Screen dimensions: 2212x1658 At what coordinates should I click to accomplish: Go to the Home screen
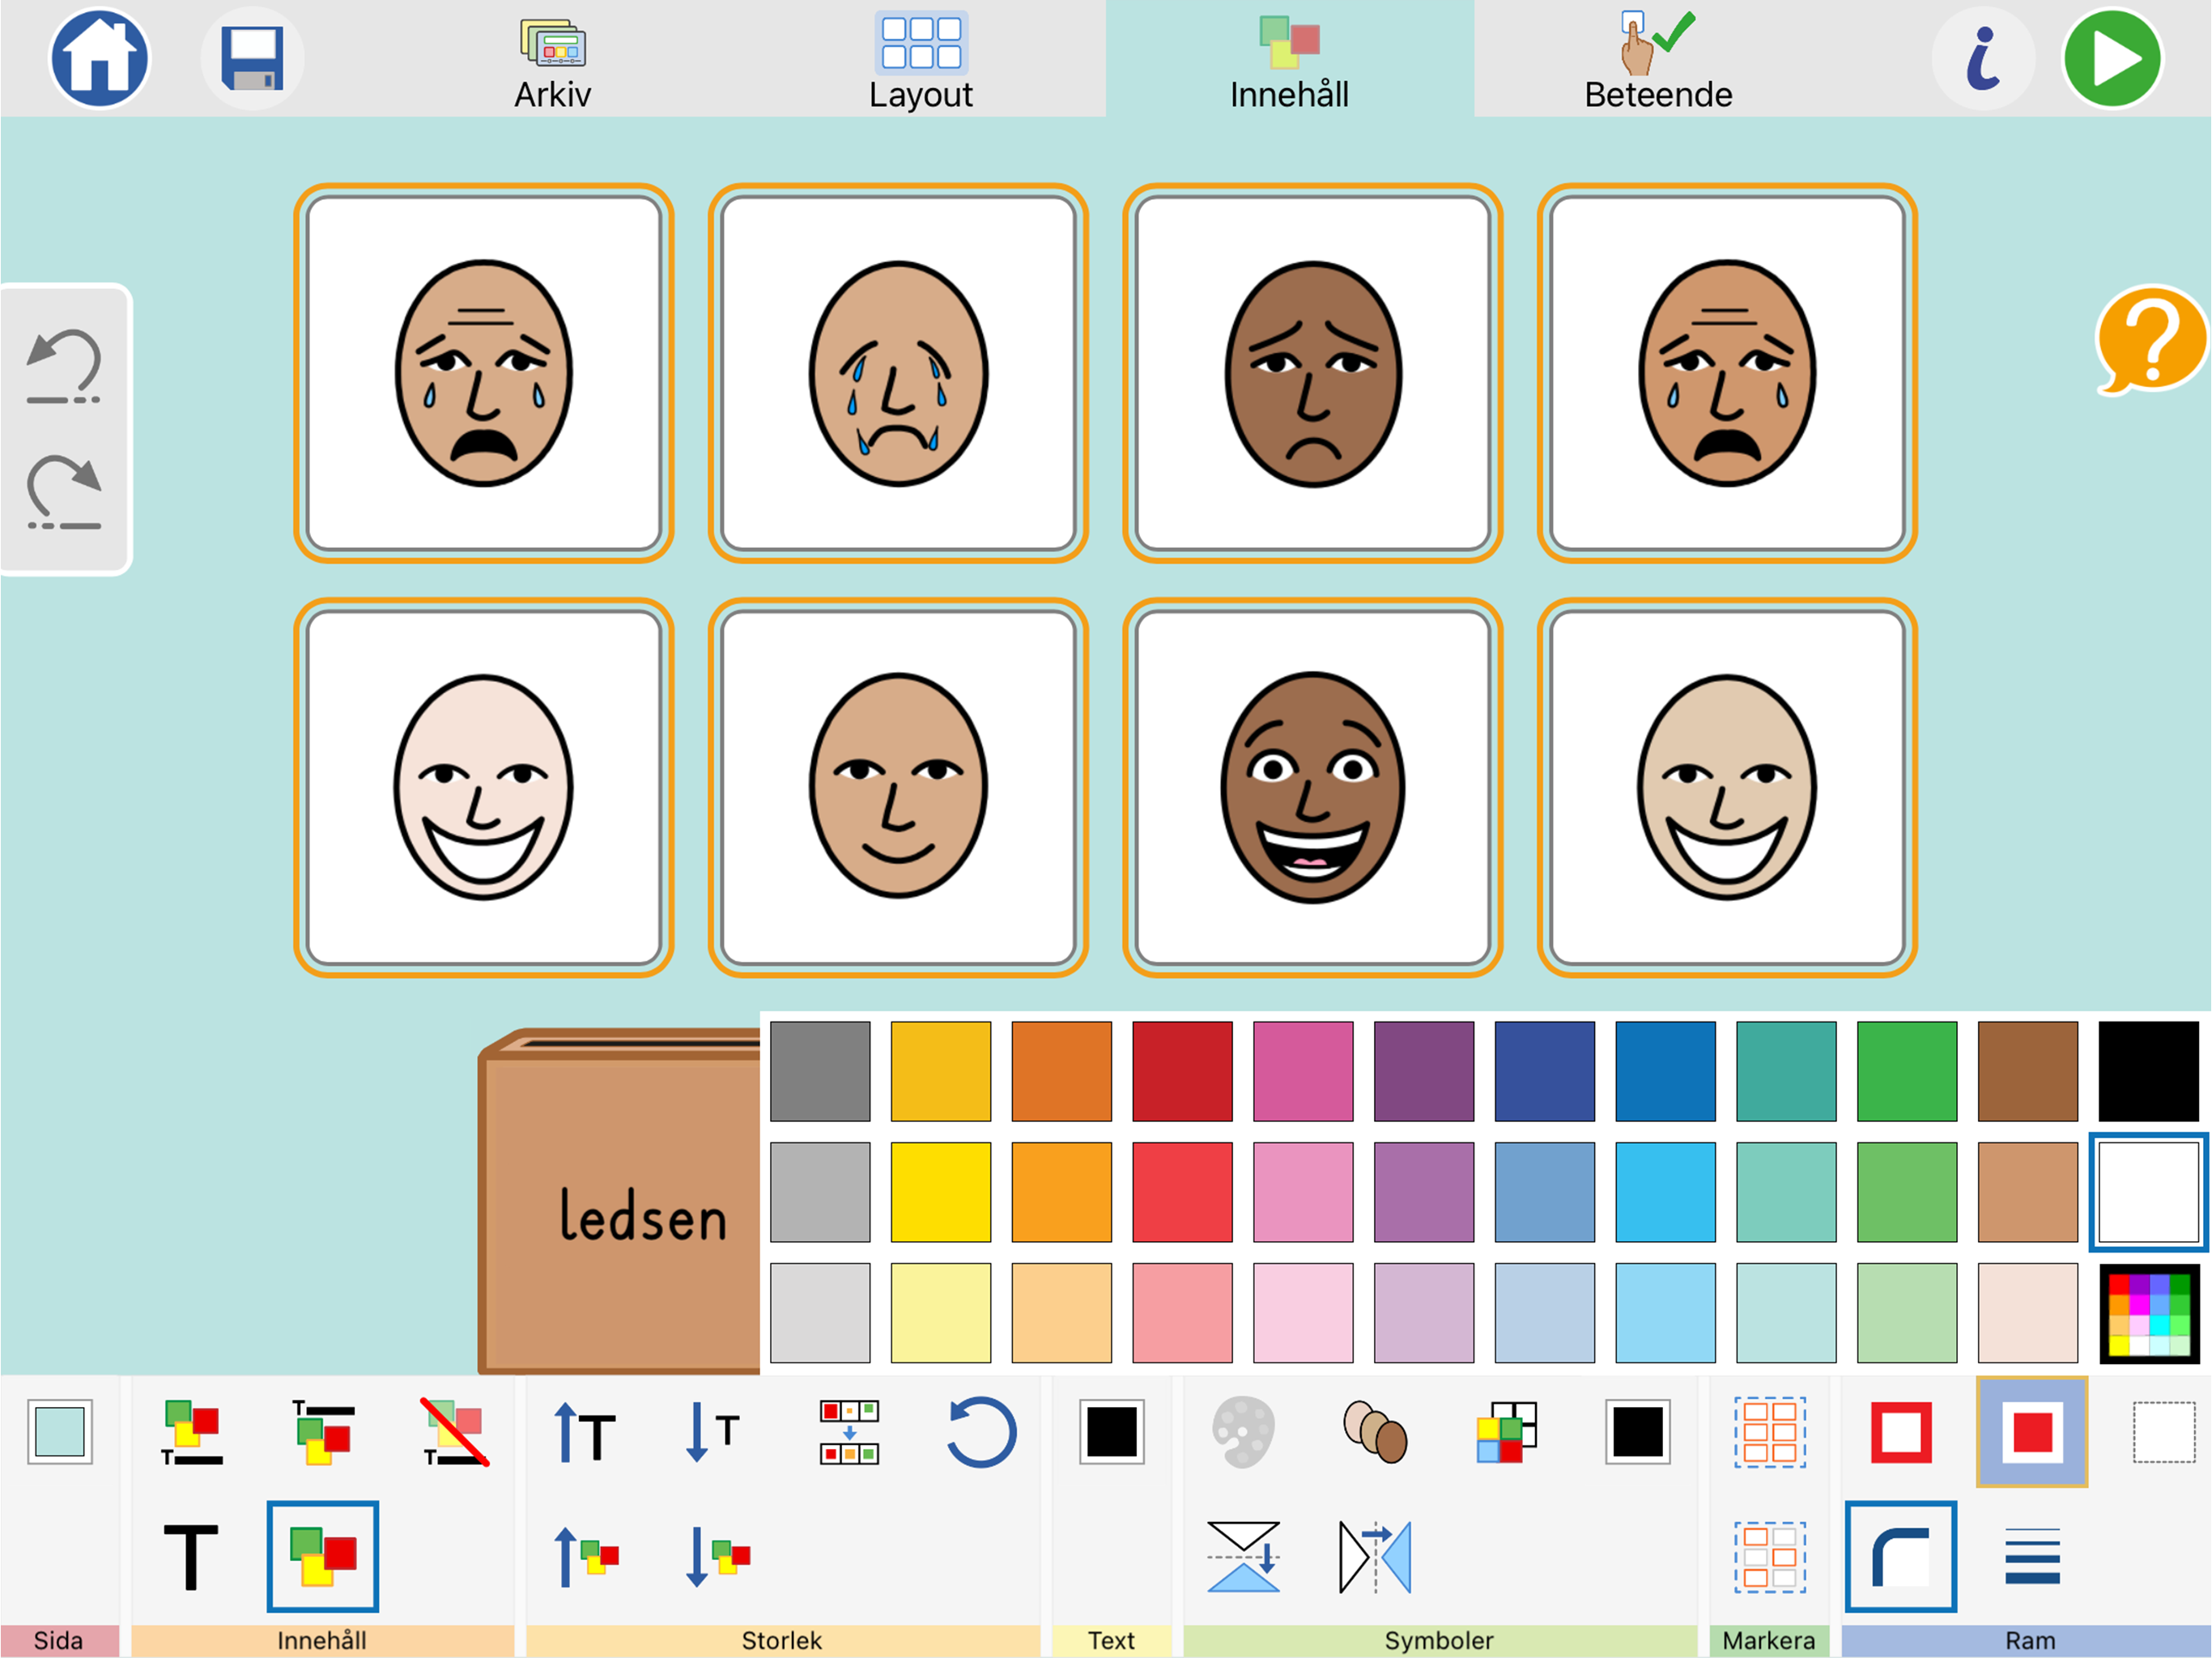click(99, 58)
